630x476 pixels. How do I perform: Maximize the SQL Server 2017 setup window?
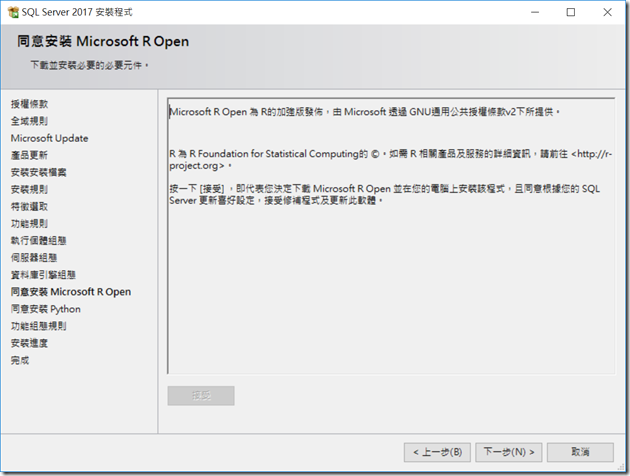pos(571,12)
